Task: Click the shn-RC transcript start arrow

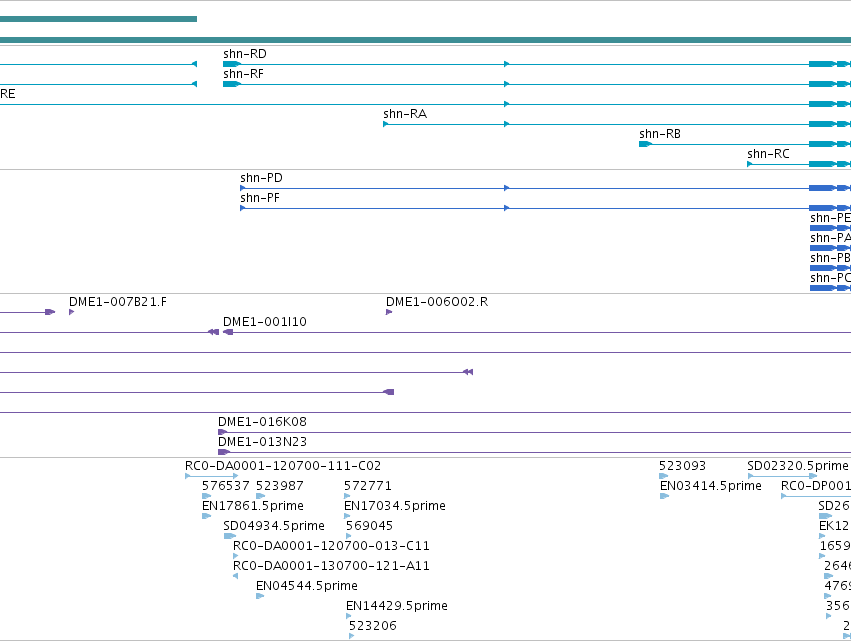Action: tap(750, 164)
